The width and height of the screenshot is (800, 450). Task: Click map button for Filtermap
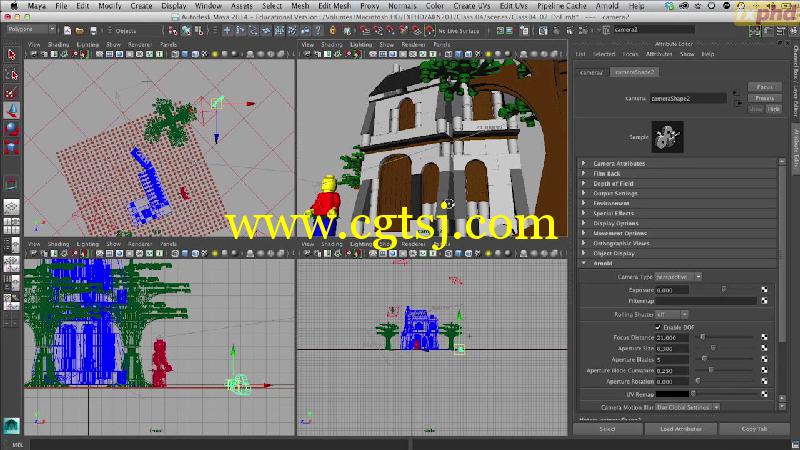764,301
